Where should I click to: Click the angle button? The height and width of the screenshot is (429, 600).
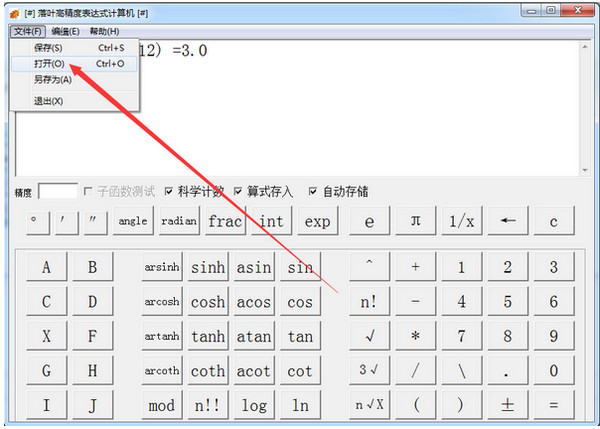click(x=133, y=221)
